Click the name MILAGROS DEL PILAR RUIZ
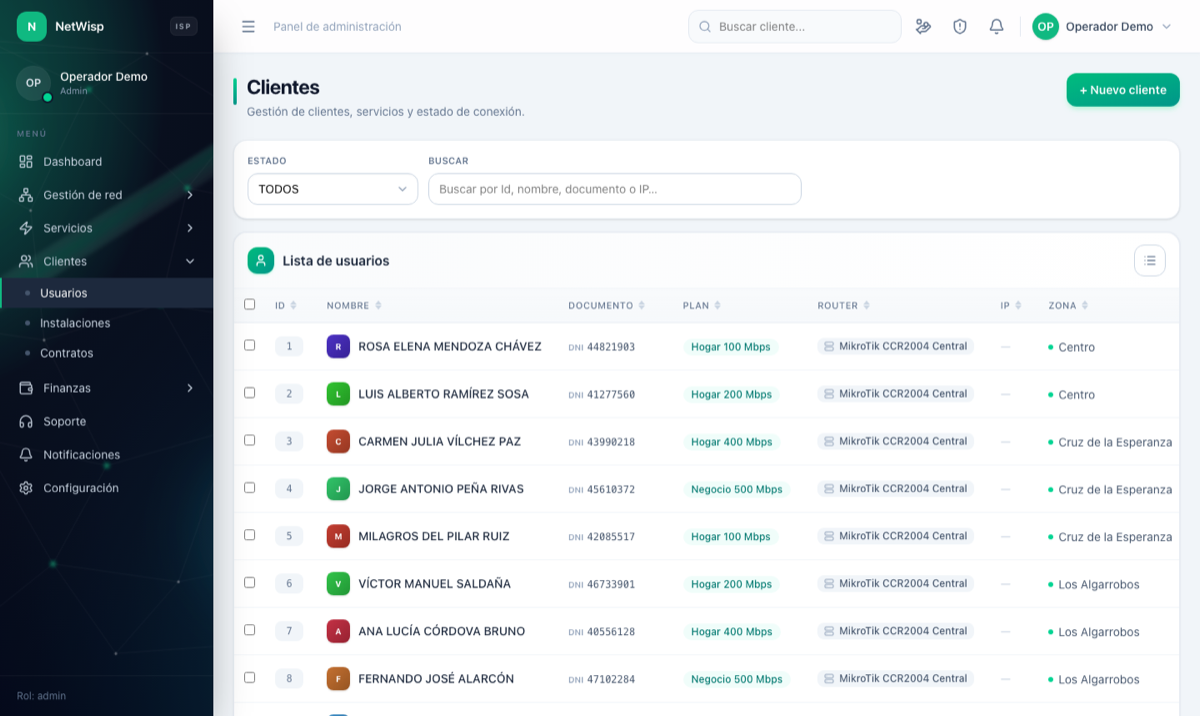The image size is (1200, 716). point(434,537)
